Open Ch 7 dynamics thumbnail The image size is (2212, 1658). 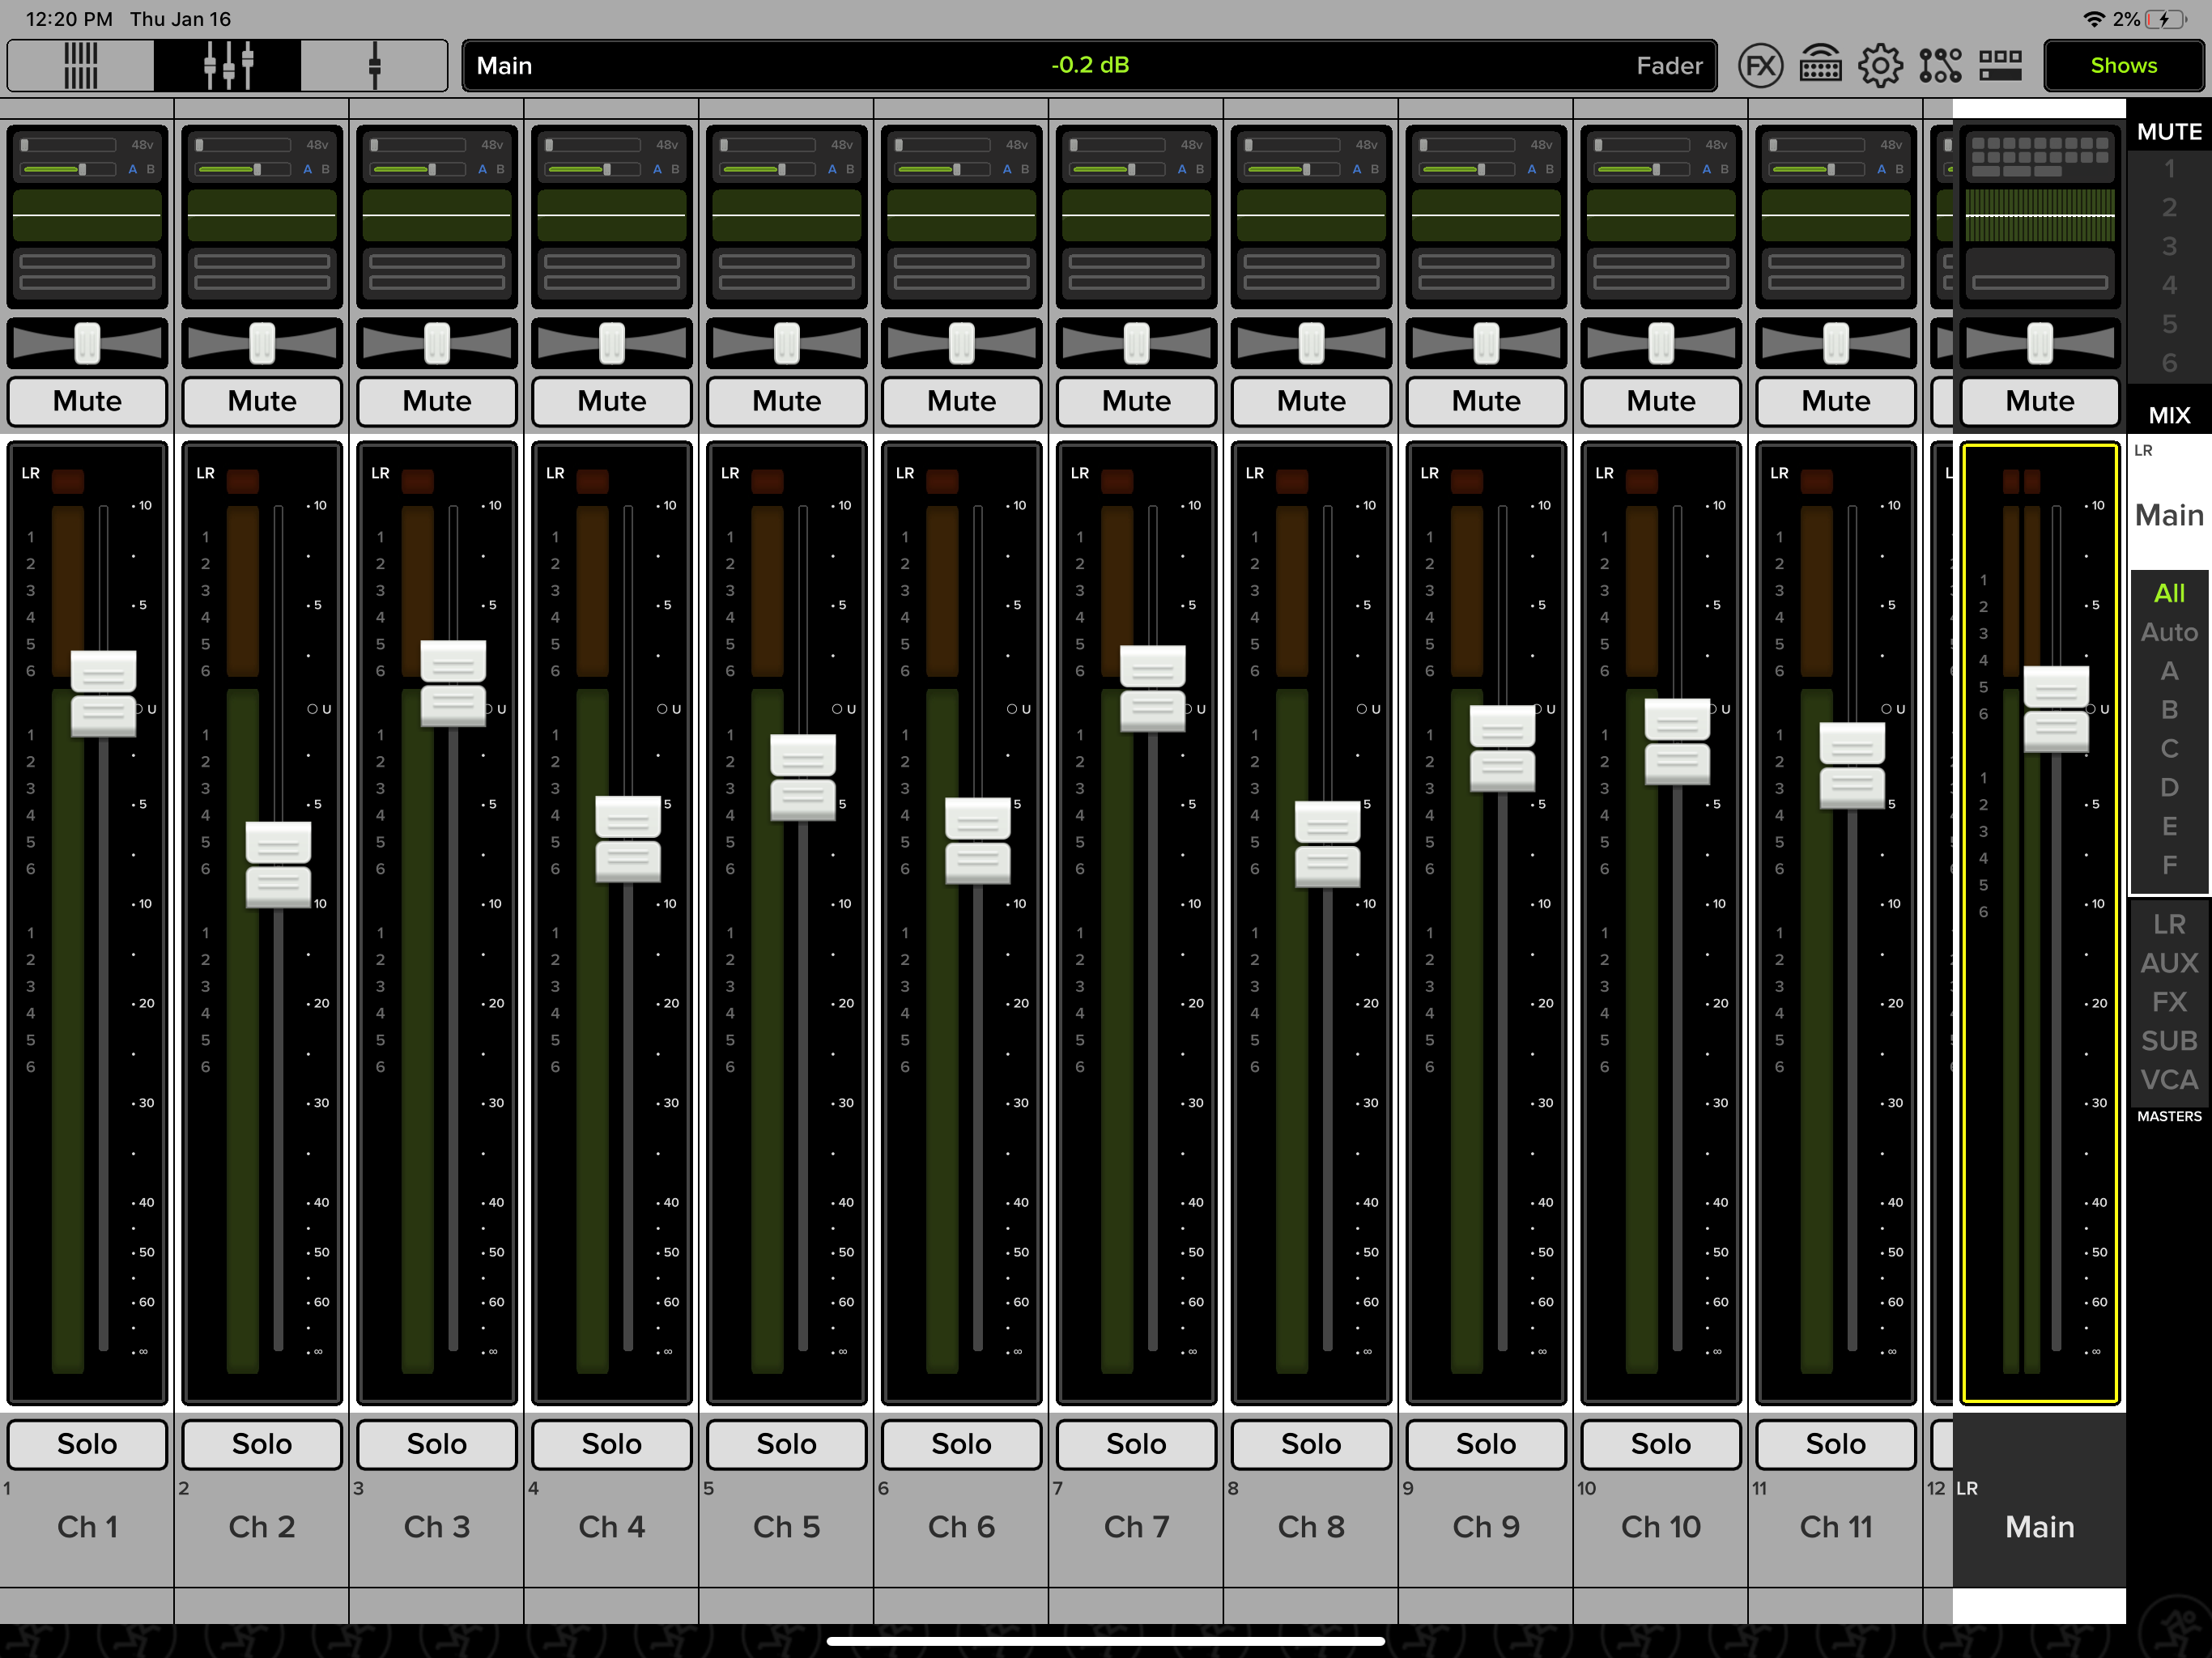1136,272
